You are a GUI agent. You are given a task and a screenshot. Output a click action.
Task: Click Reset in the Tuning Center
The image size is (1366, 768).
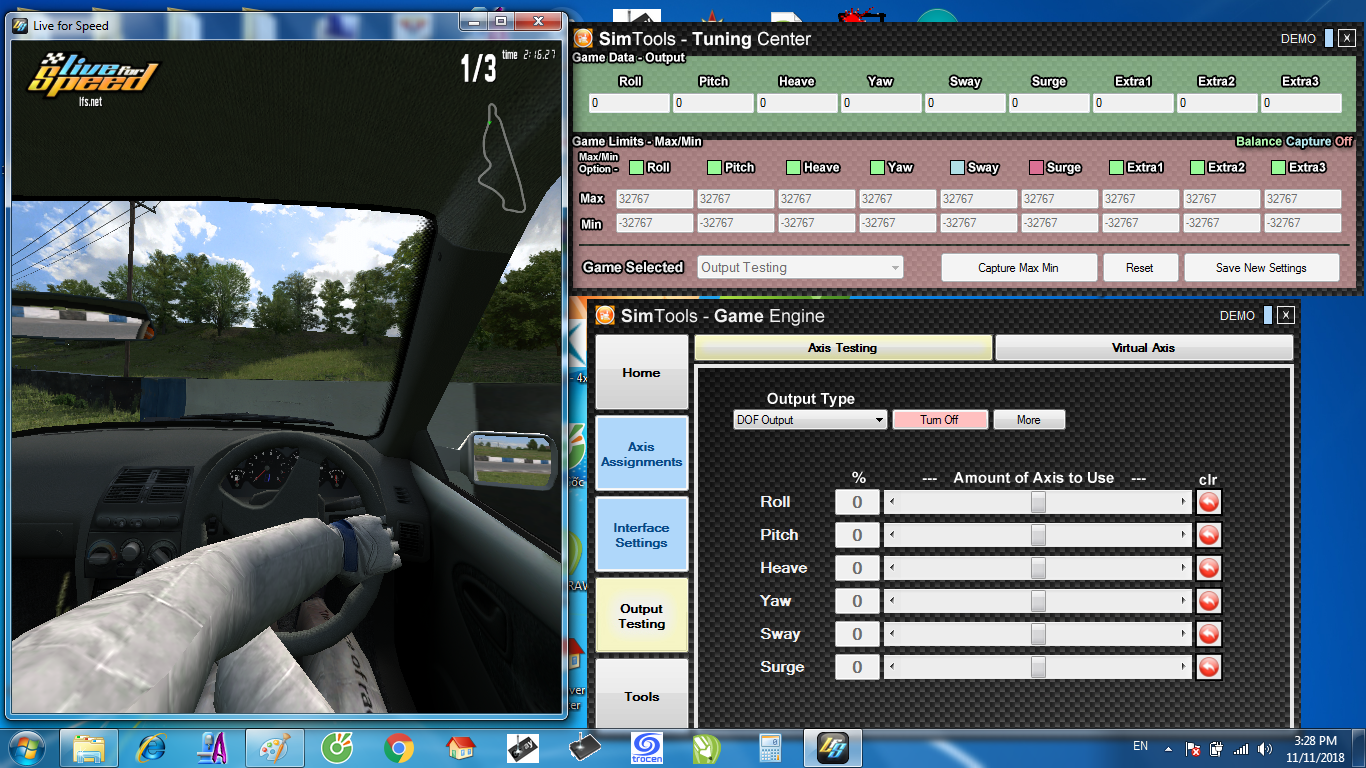[1139, 267]
